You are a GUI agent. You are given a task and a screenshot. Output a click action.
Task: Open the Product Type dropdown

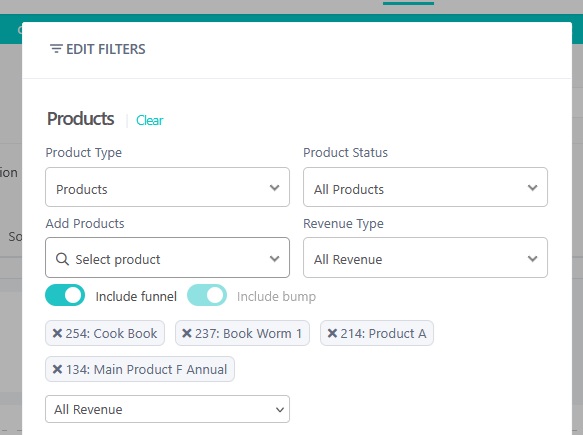167,187
